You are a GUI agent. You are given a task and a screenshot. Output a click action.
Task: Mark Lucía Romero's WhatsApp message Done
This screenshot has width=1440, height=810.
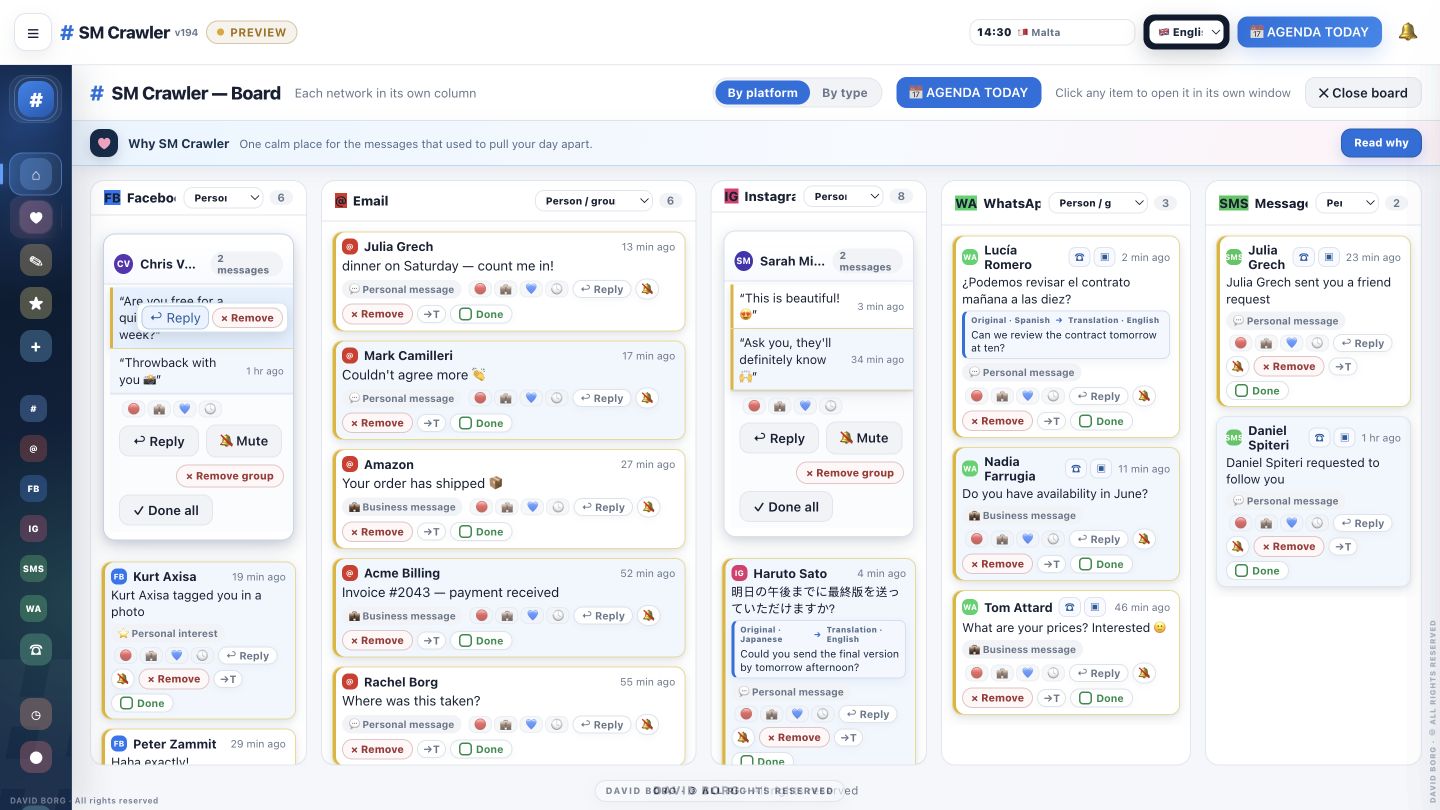1101,421
